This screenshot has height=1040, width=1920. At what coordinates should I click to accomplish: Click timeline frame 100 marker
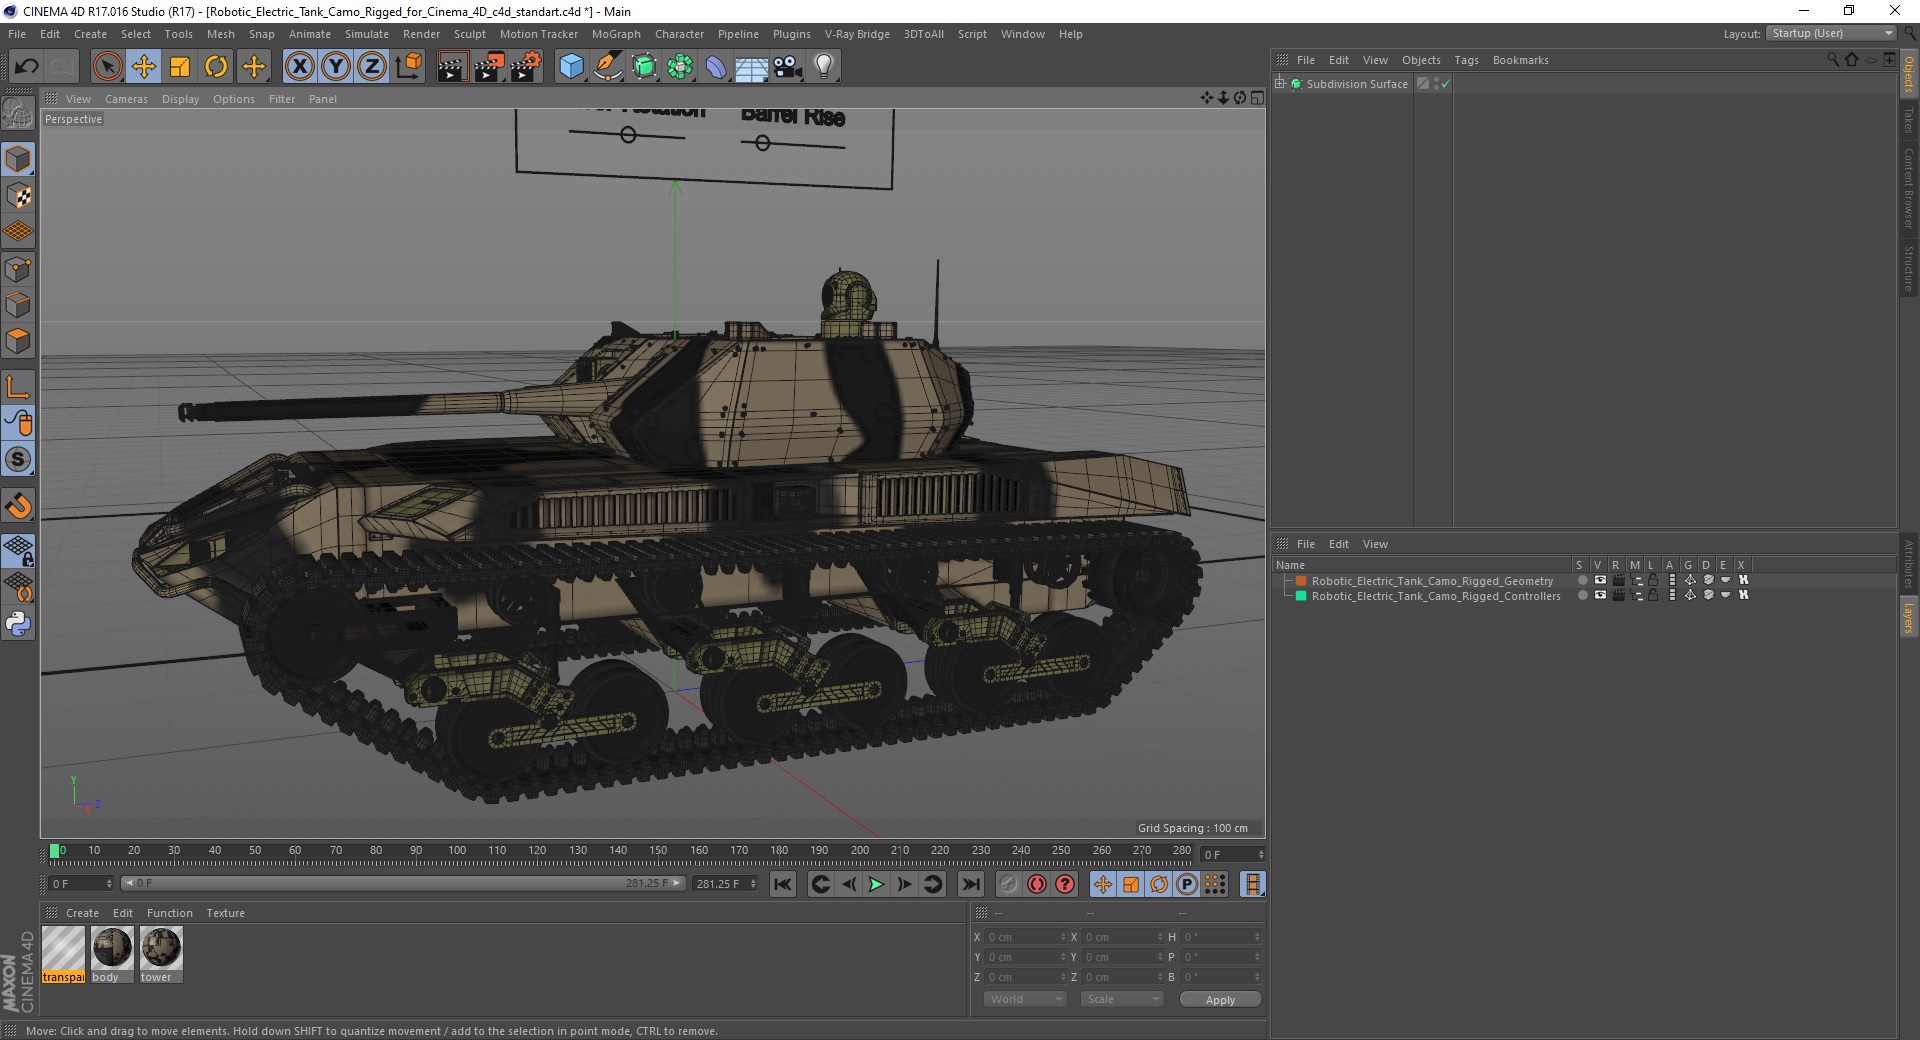click(x=457, y=851)
